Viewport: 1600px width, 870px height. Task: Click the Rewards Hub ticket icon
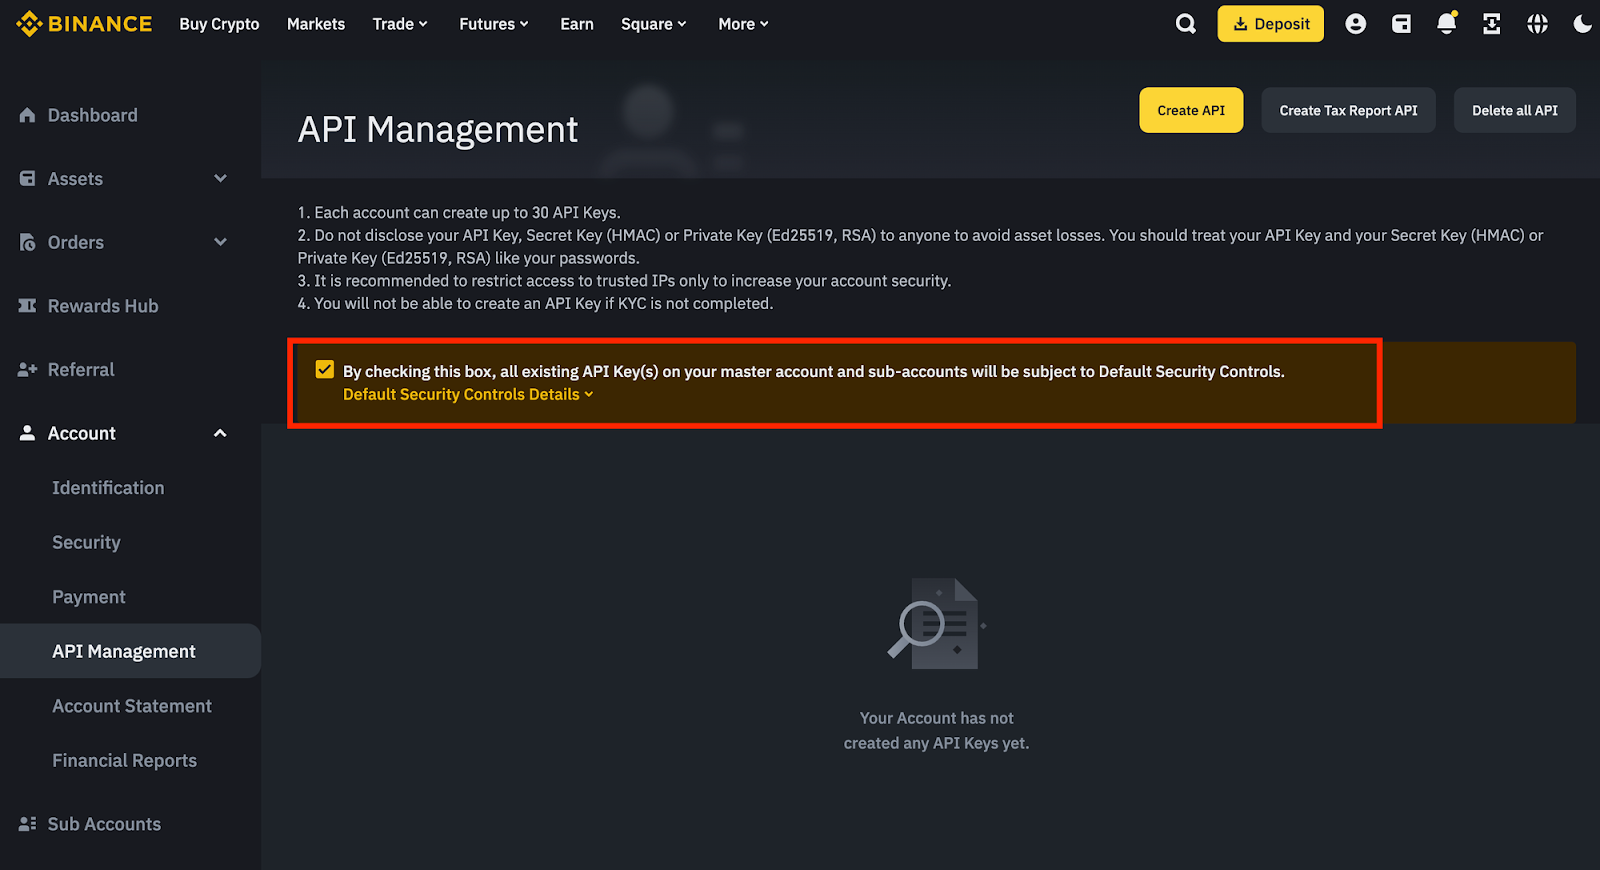[x=27, y=306]
